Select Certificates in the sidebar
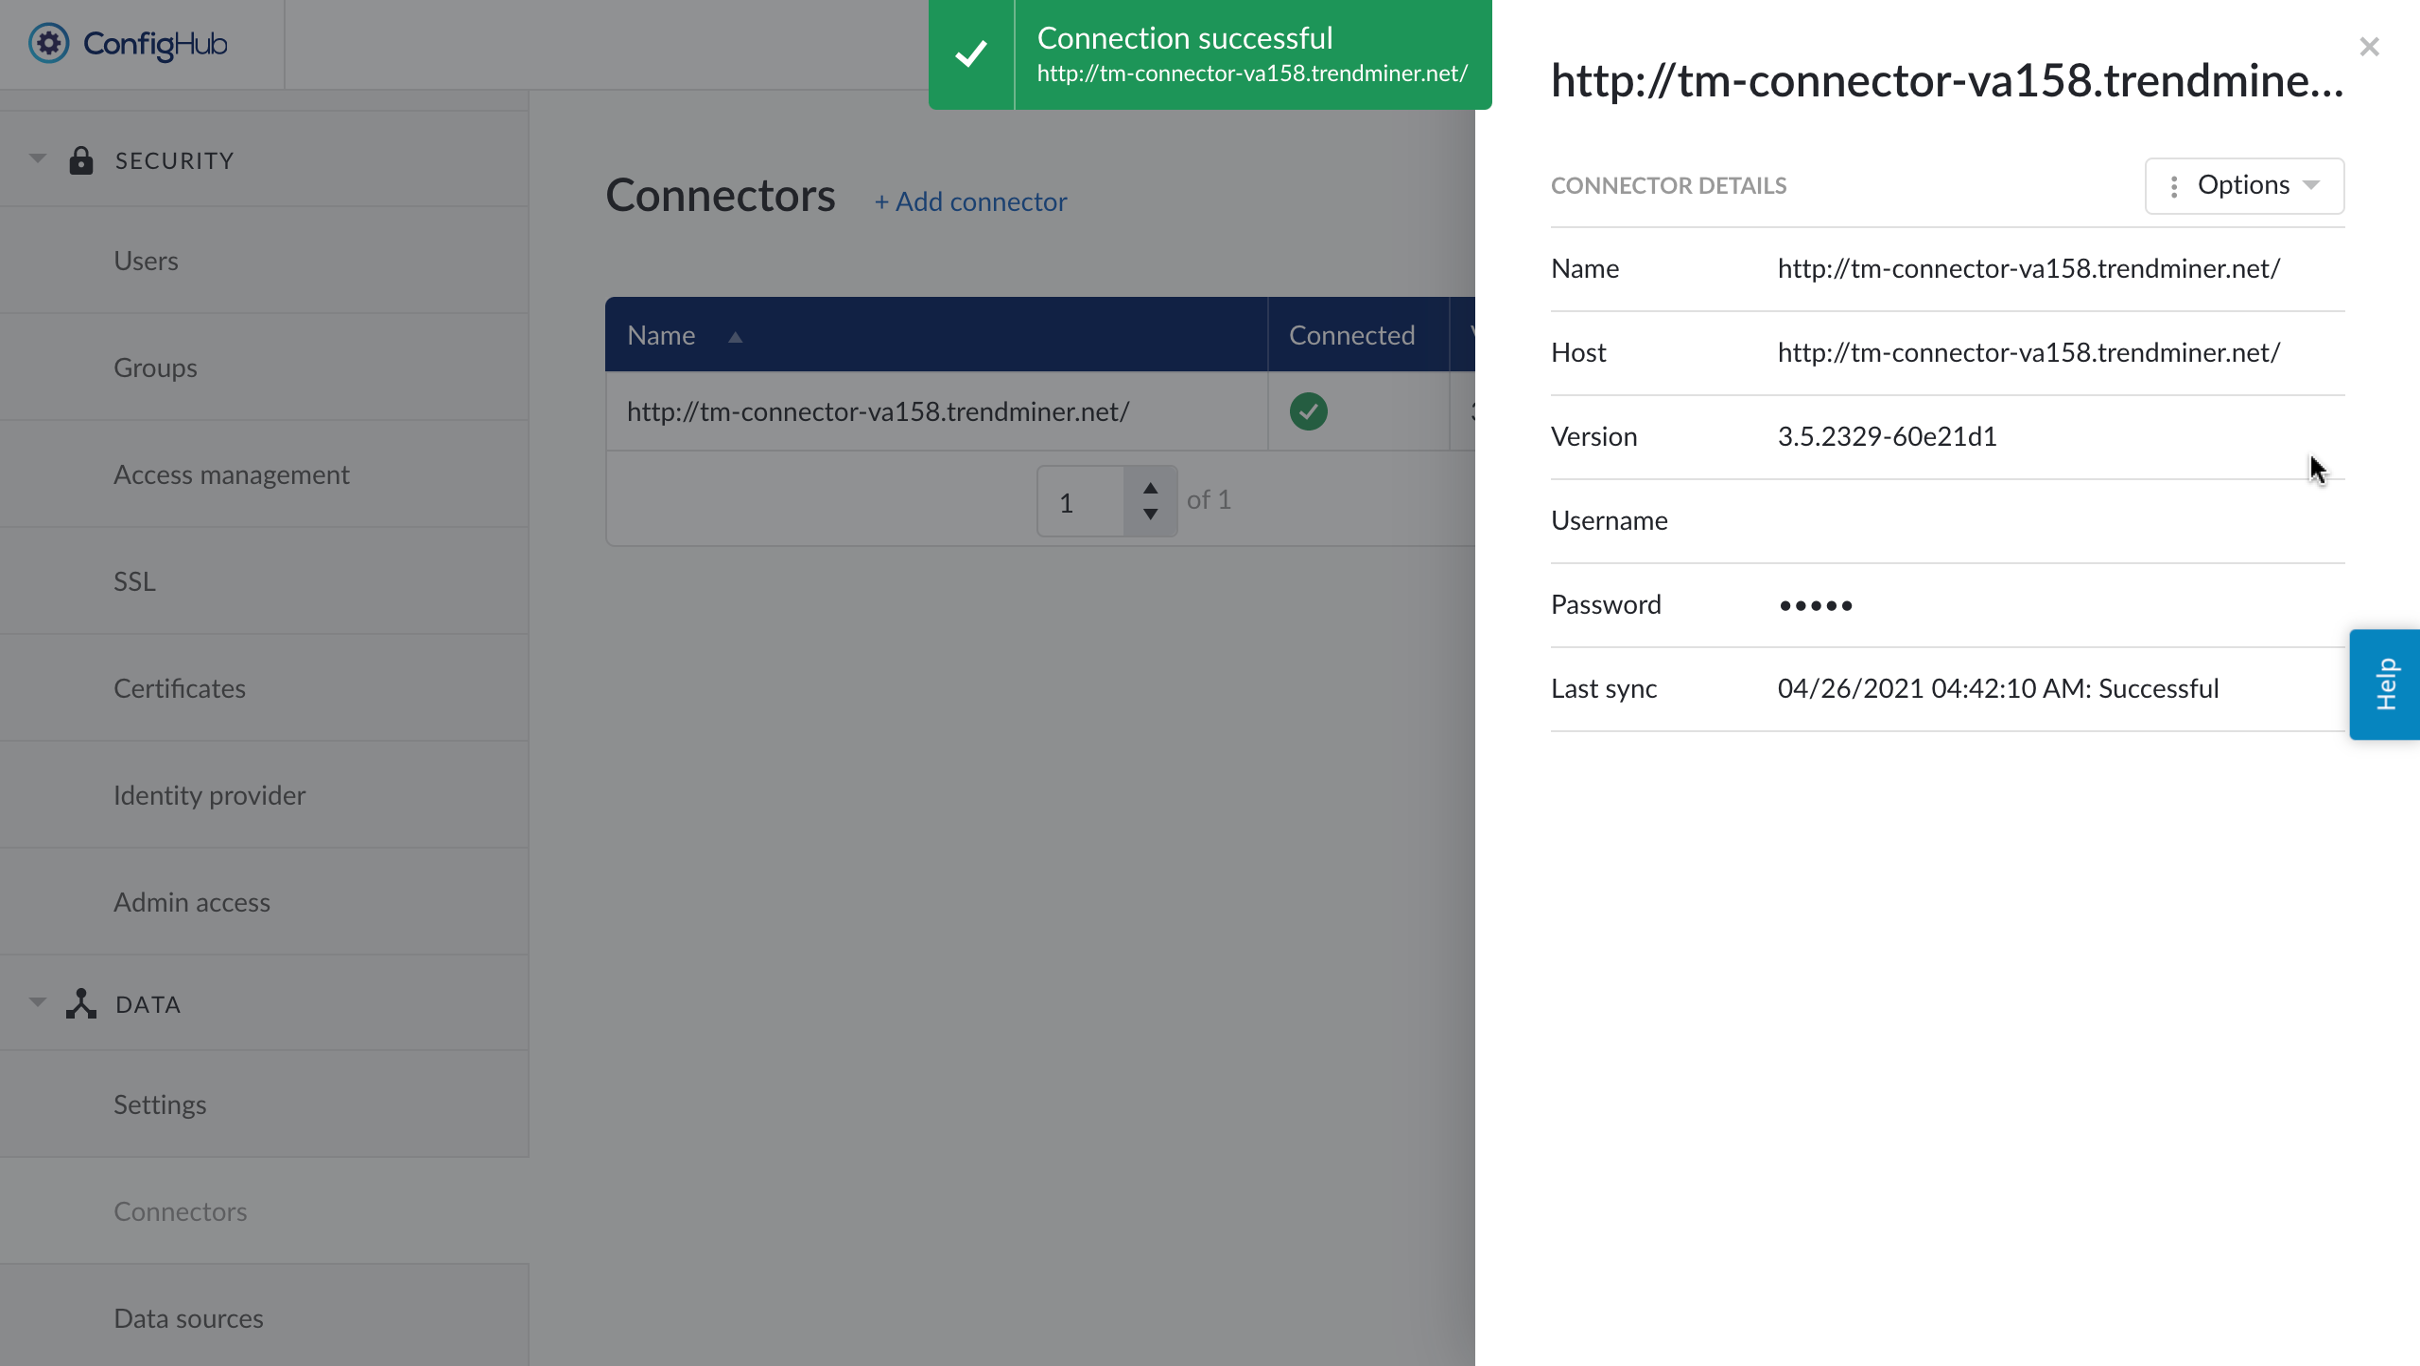This screenshot has height=1366, width=2420. (x=180, y=688)
